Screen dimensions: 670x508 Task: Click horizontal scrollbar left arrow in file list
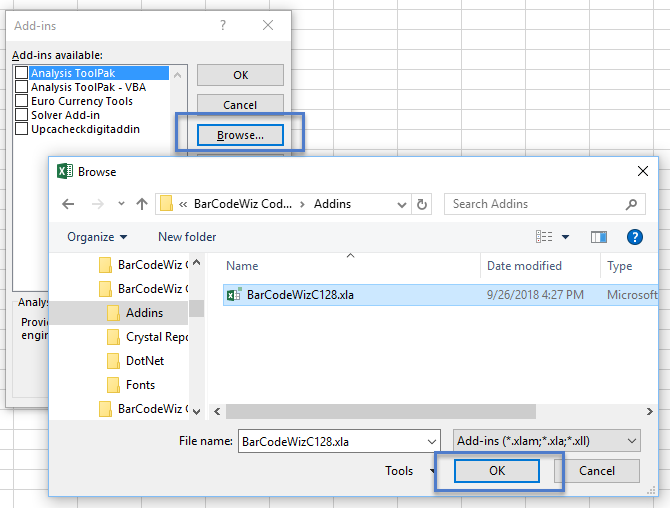coord(217,412)
